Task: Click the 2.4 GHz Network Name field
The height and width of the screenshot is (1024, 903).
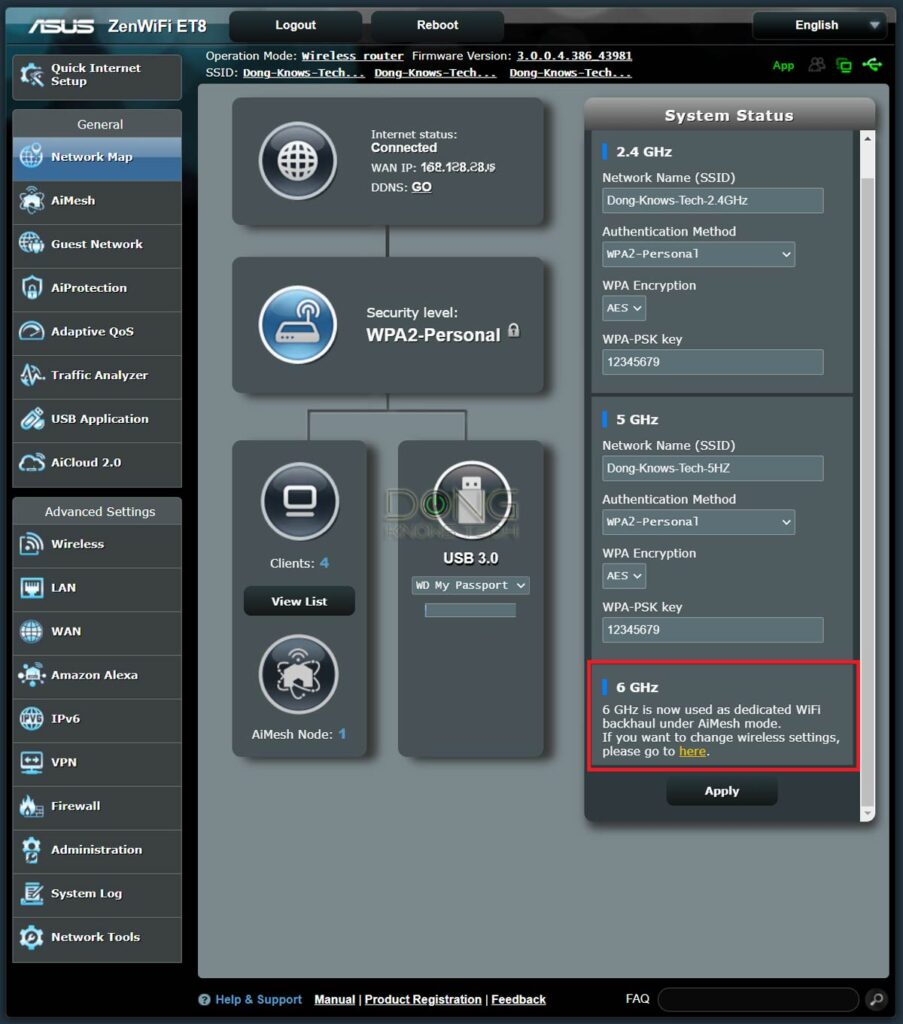Action: tap(712, 200)
